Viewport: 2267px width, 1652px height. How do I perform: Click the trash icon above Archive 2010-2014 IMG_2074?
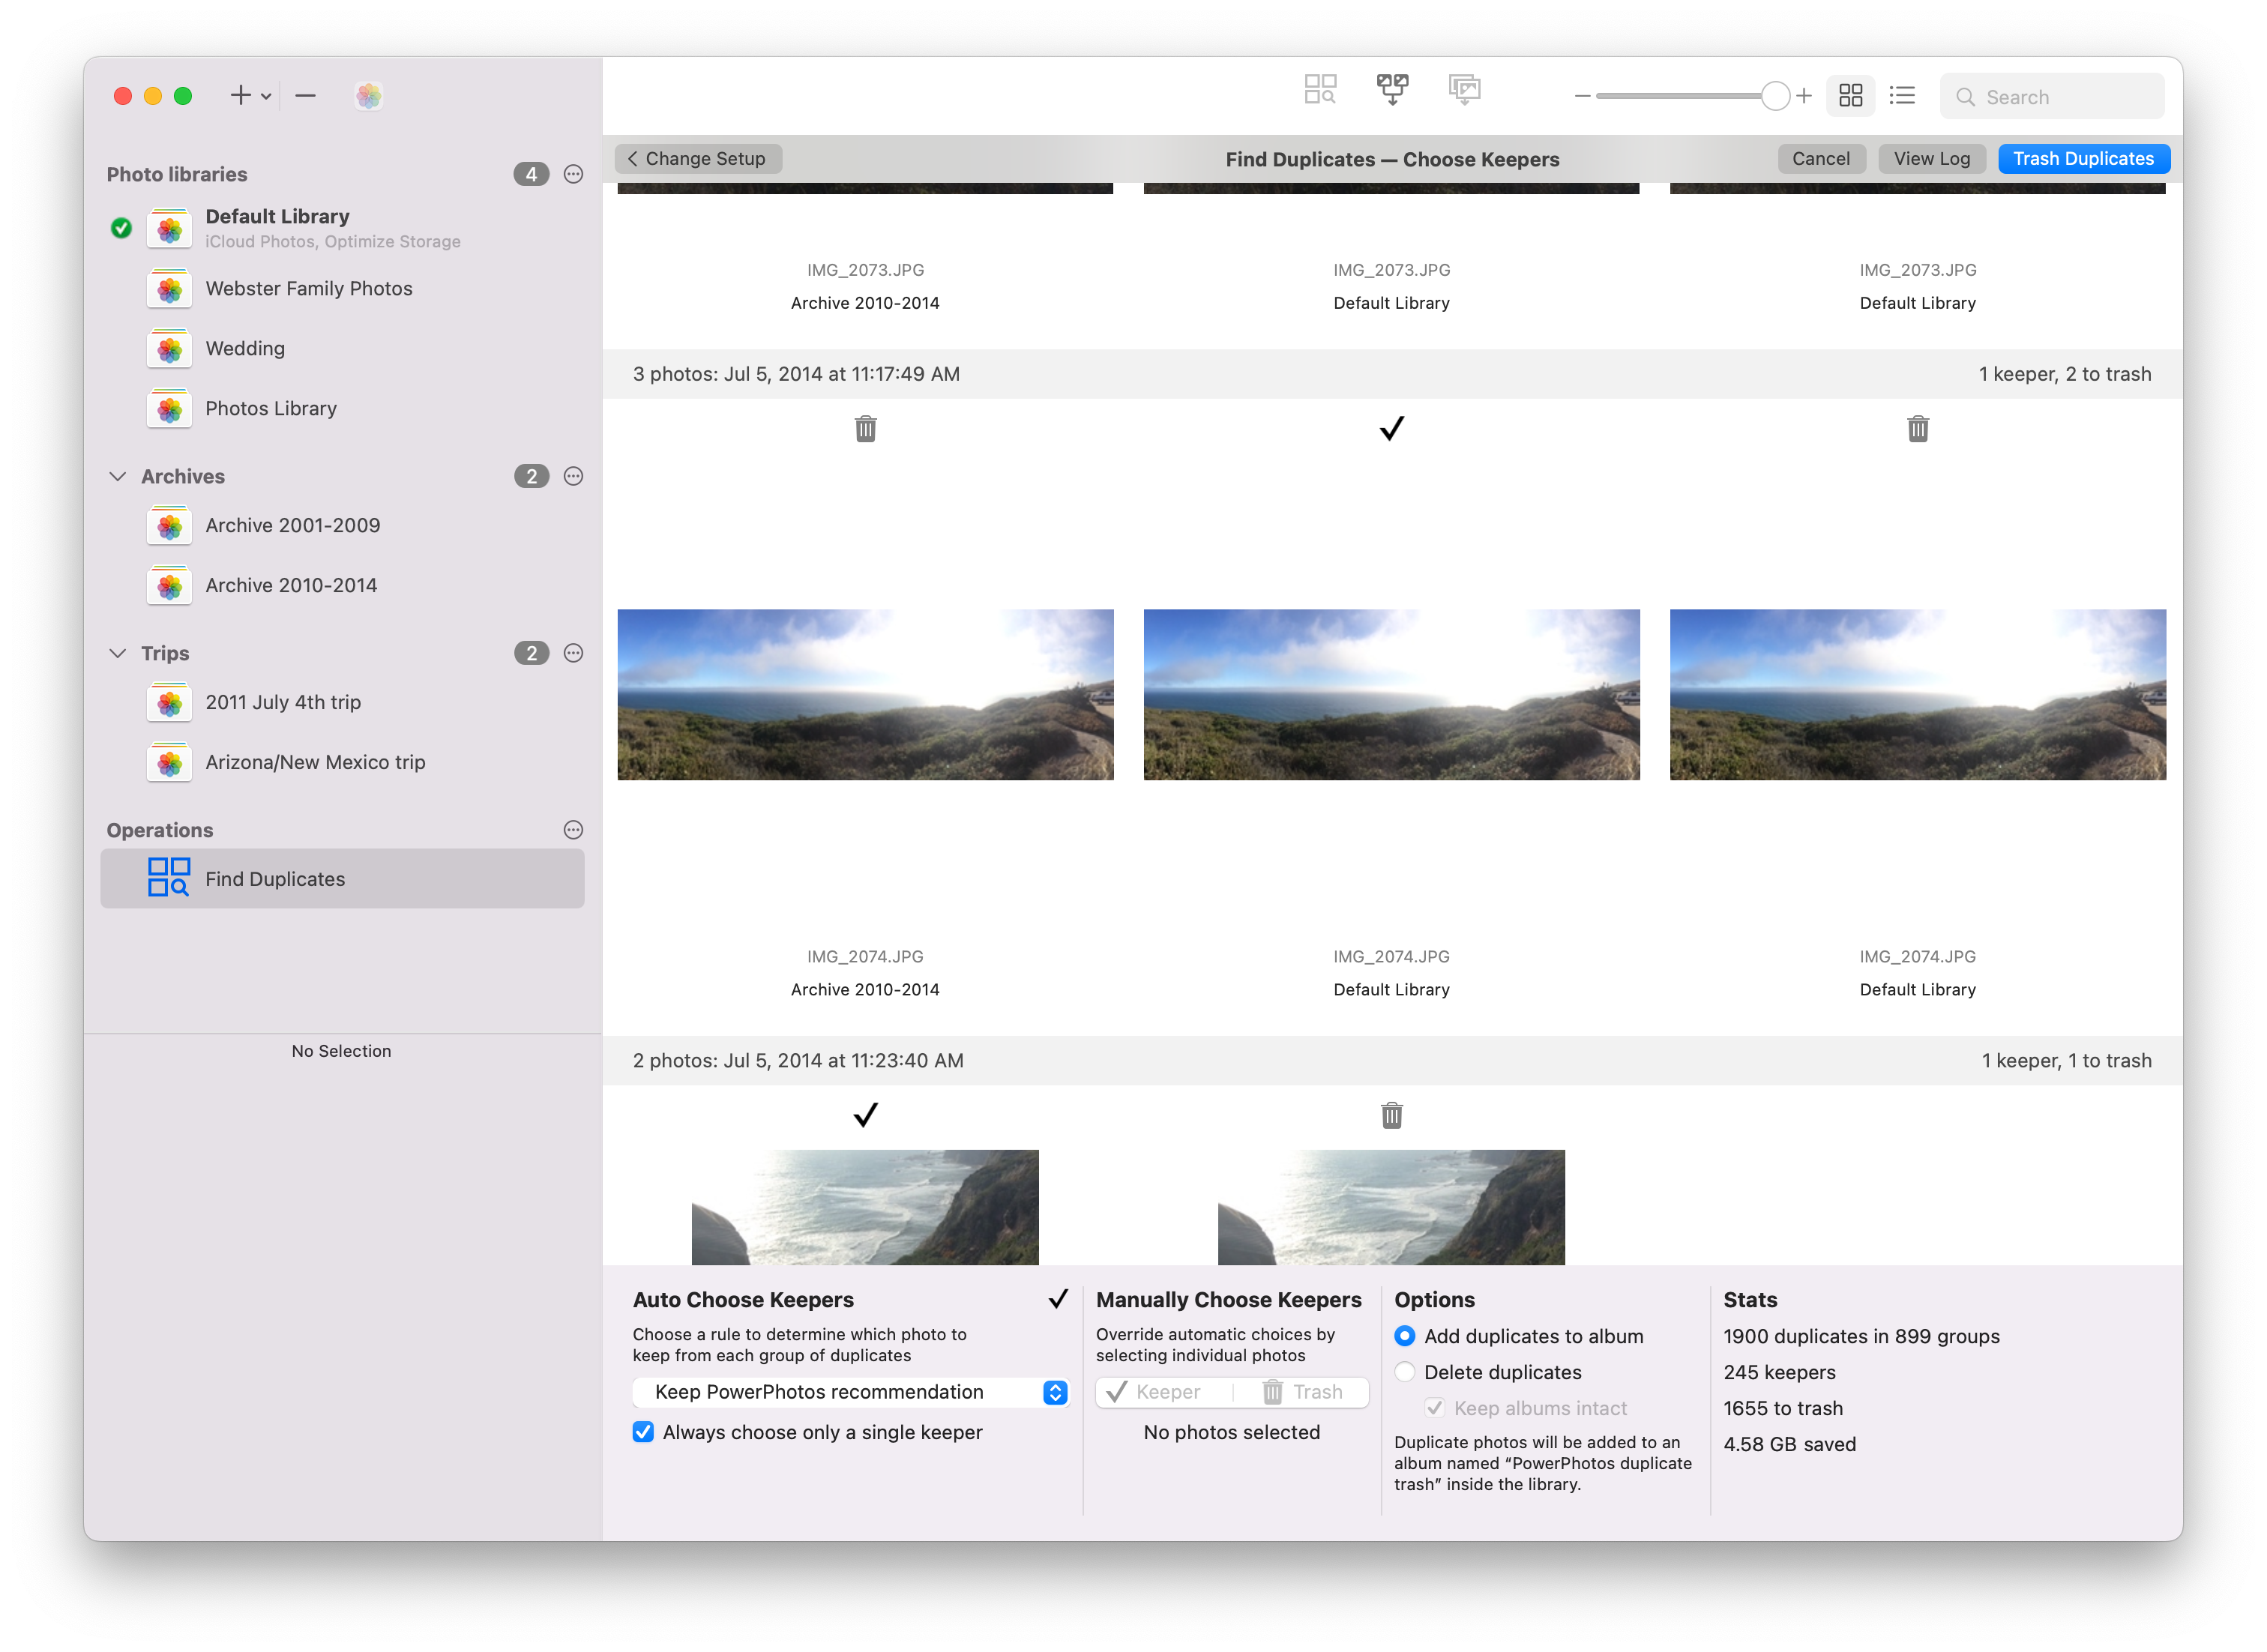coord(865,429)
